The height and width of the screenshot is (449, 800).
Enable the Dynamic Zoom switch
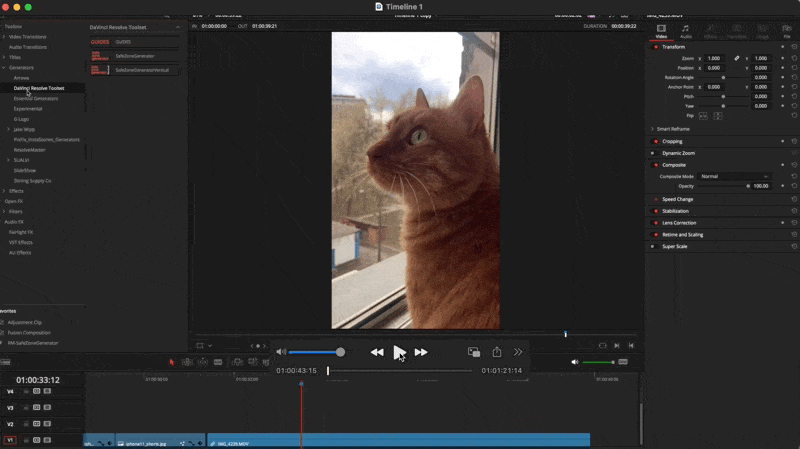[653, 153]
